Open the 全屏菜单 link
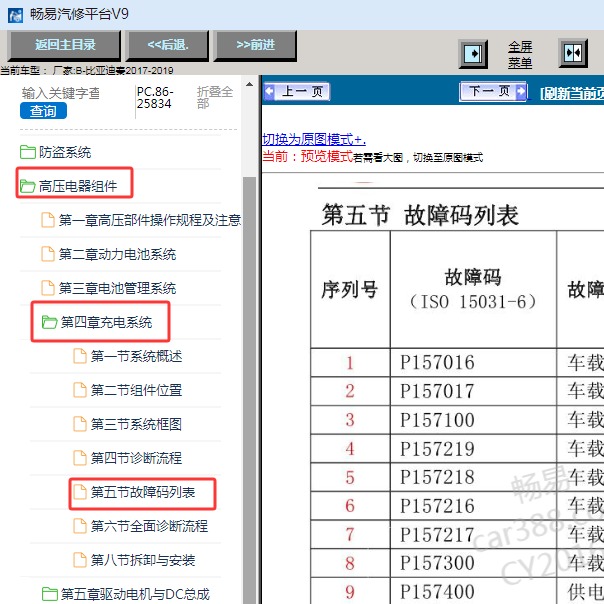Image resolution: width=604 pixels, height=604 pixels. coord(520,54)
